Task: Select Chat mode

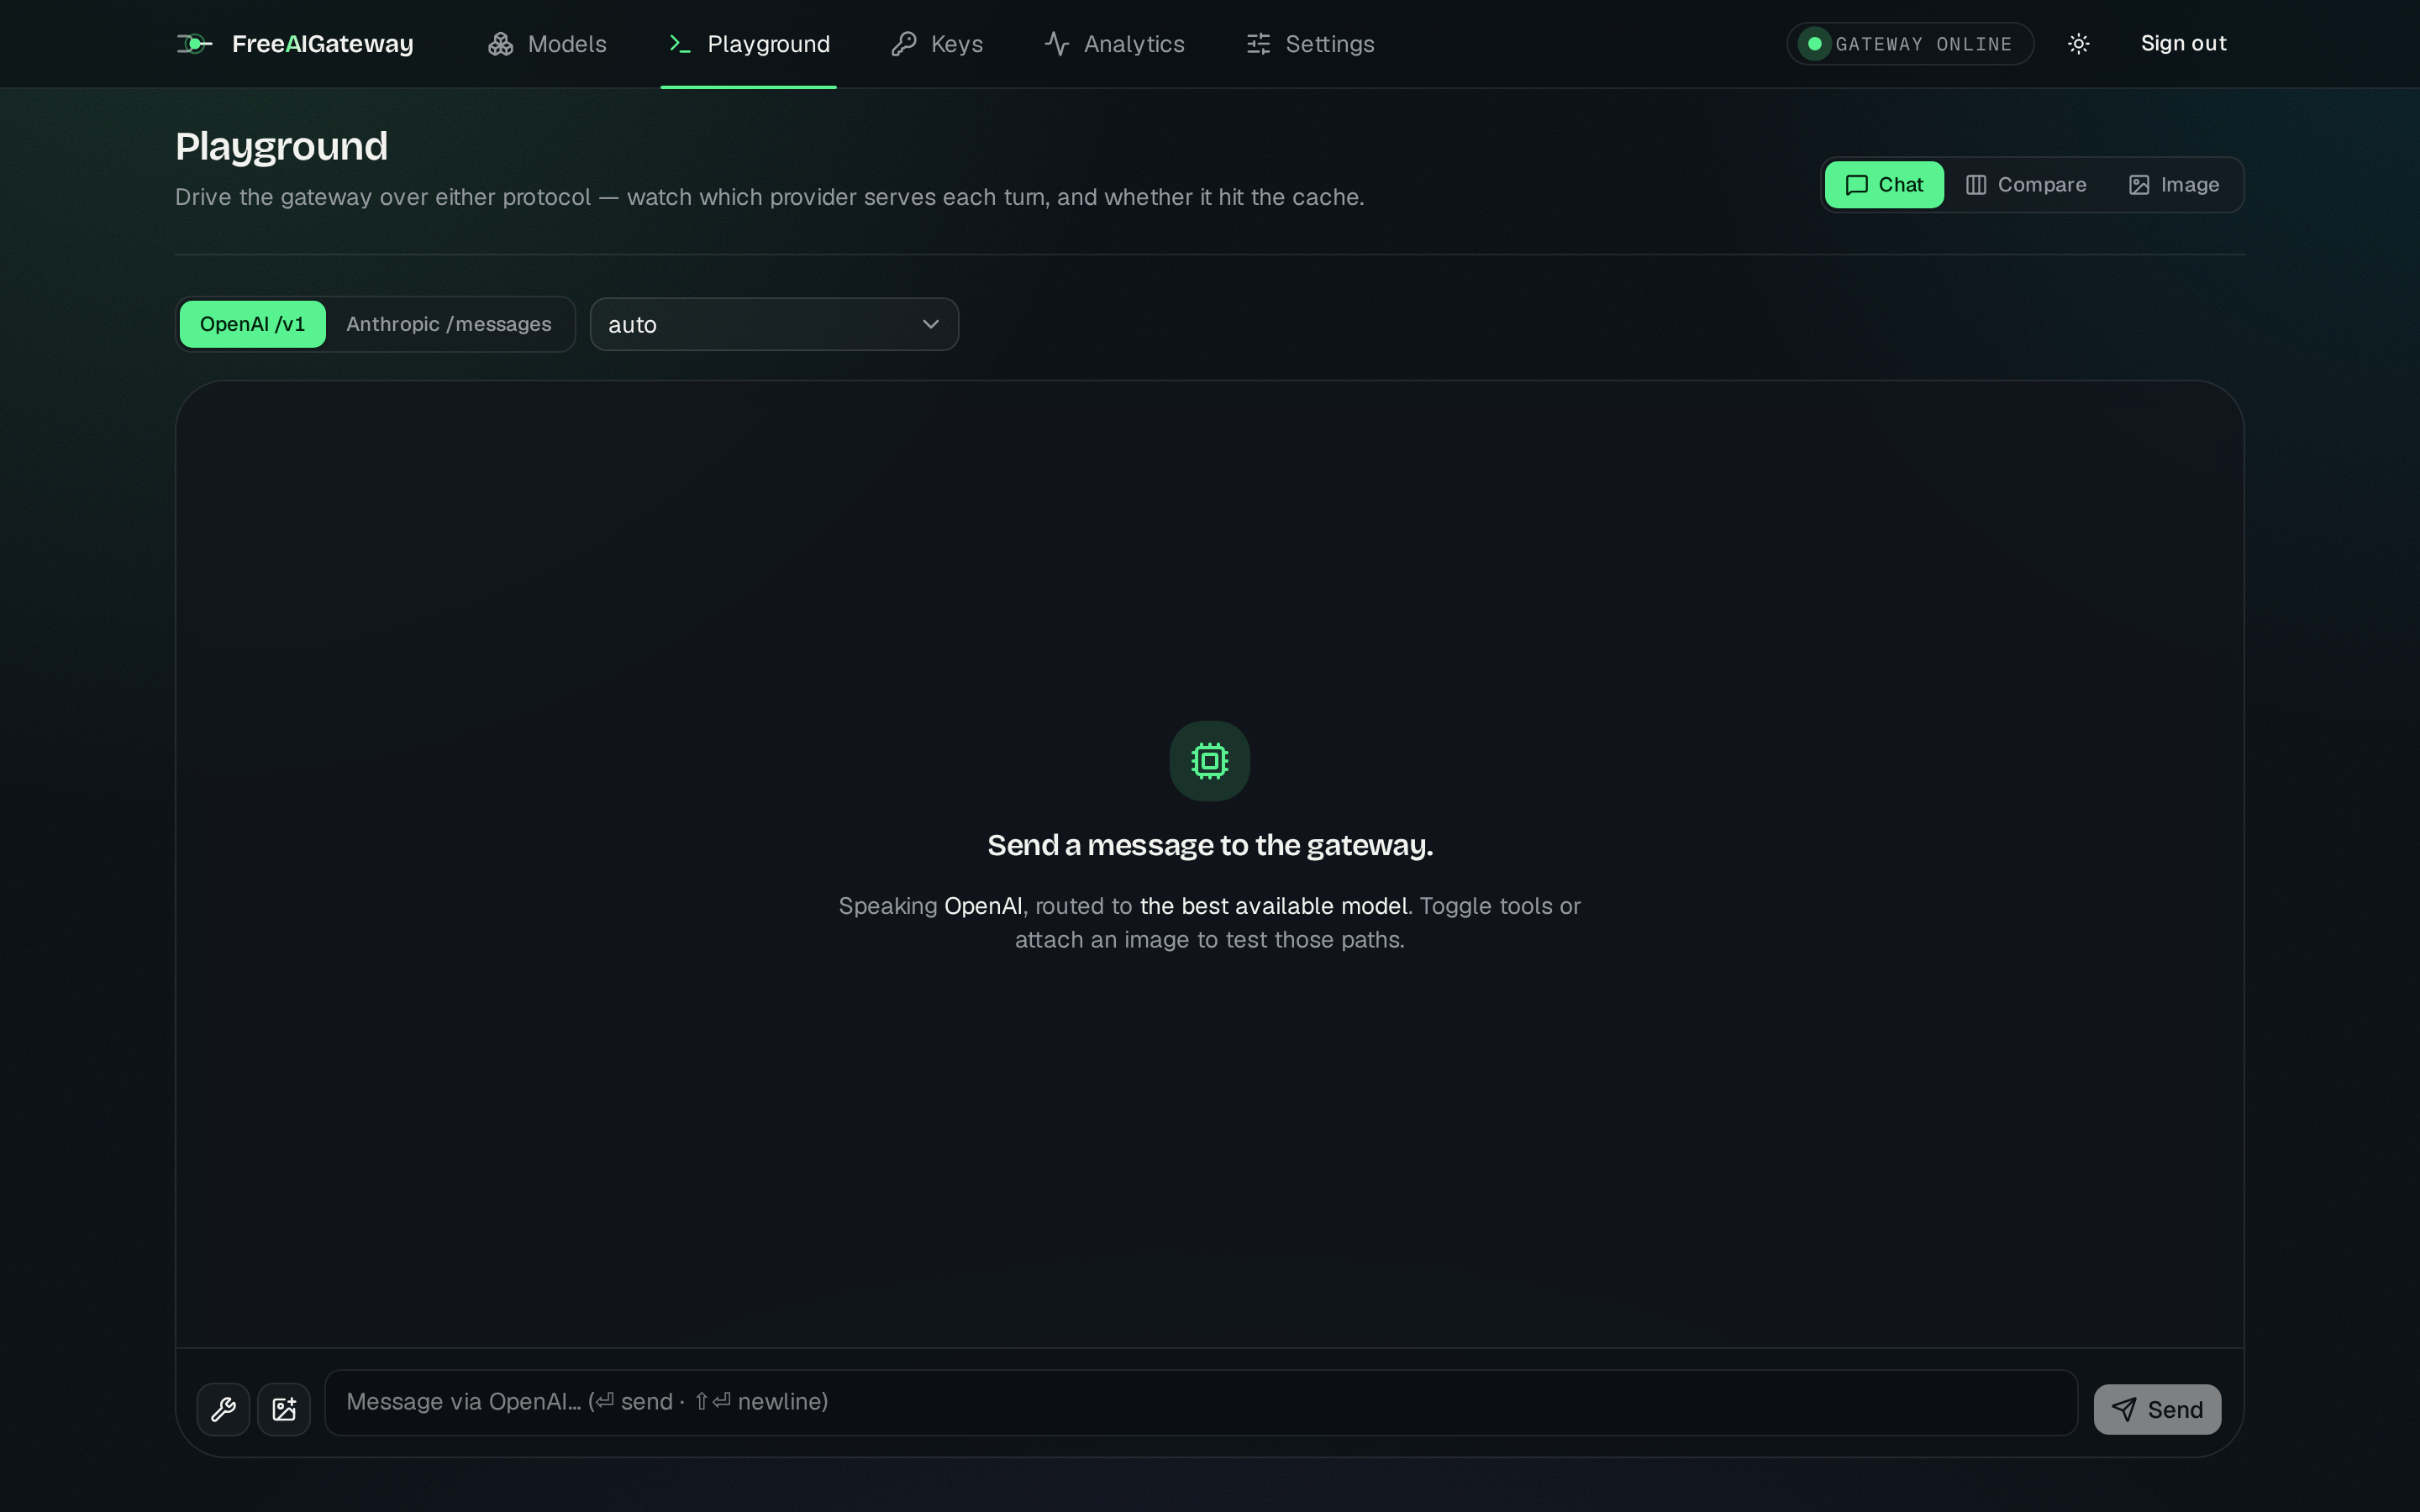Action: tap(1884, 185)
